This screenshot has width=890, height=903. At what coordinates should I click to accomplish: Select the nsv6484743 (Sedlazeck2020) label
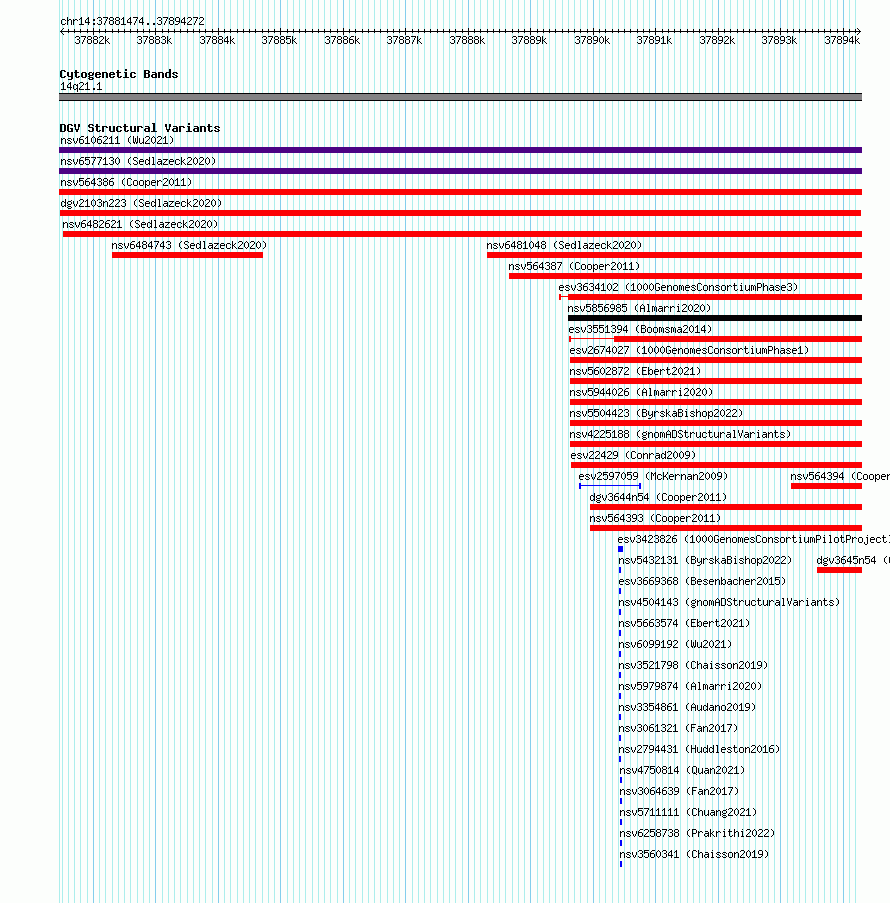(x=190, y=245)
